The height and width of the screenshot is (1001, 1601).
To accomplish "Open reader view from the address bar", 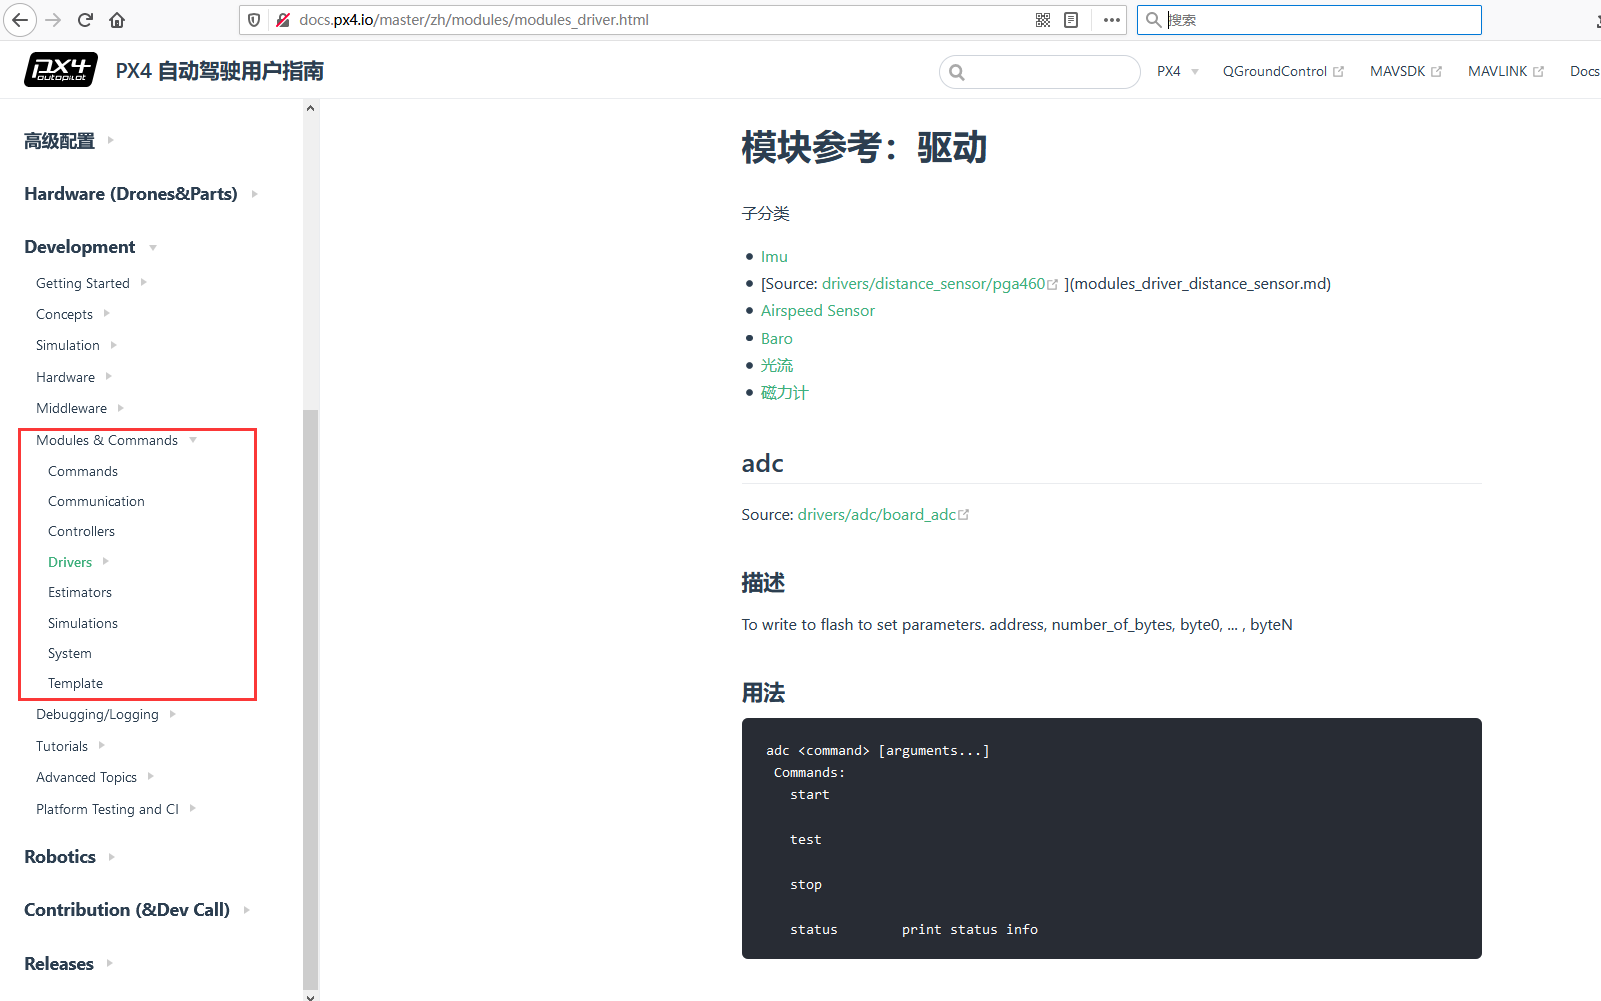I will 1071,19.
